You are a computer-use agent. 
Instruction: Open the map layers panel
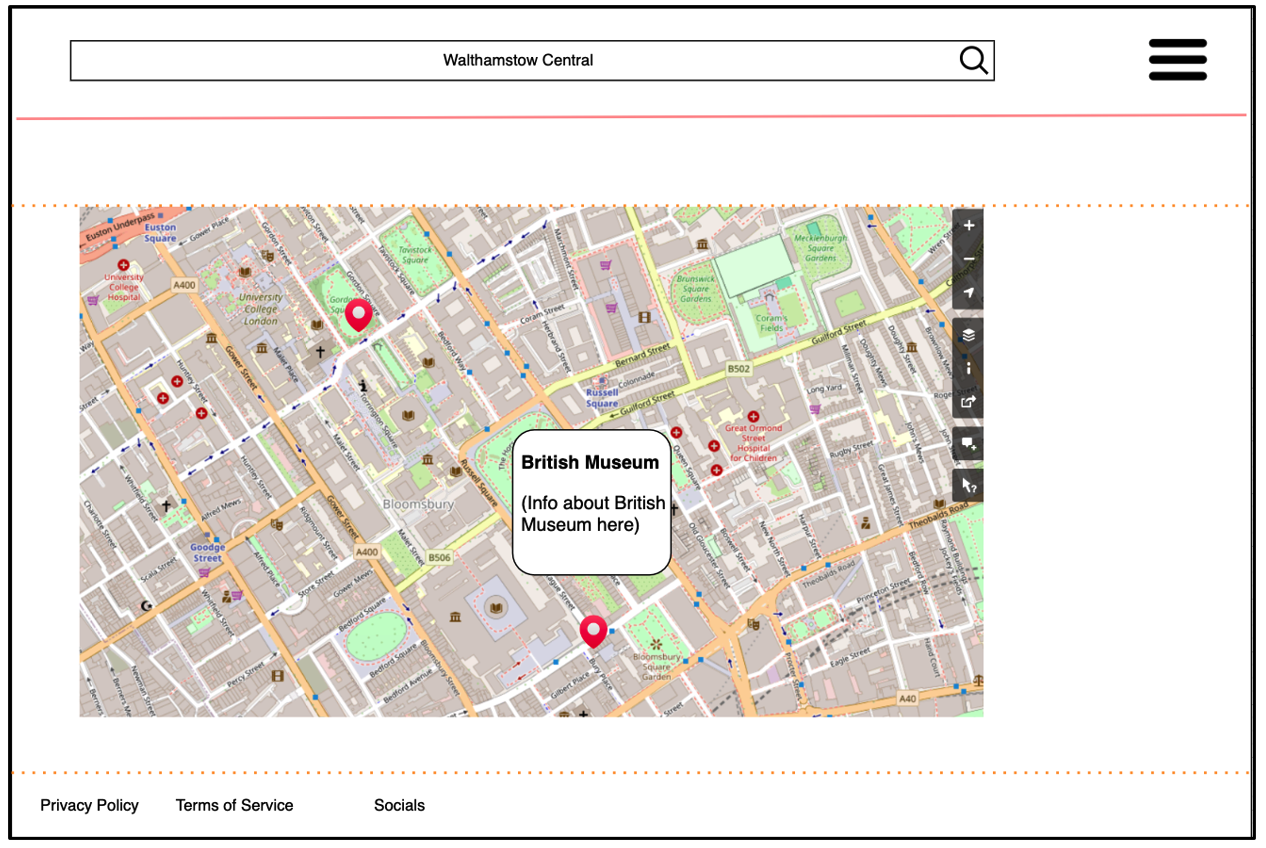tap(968, 335)
